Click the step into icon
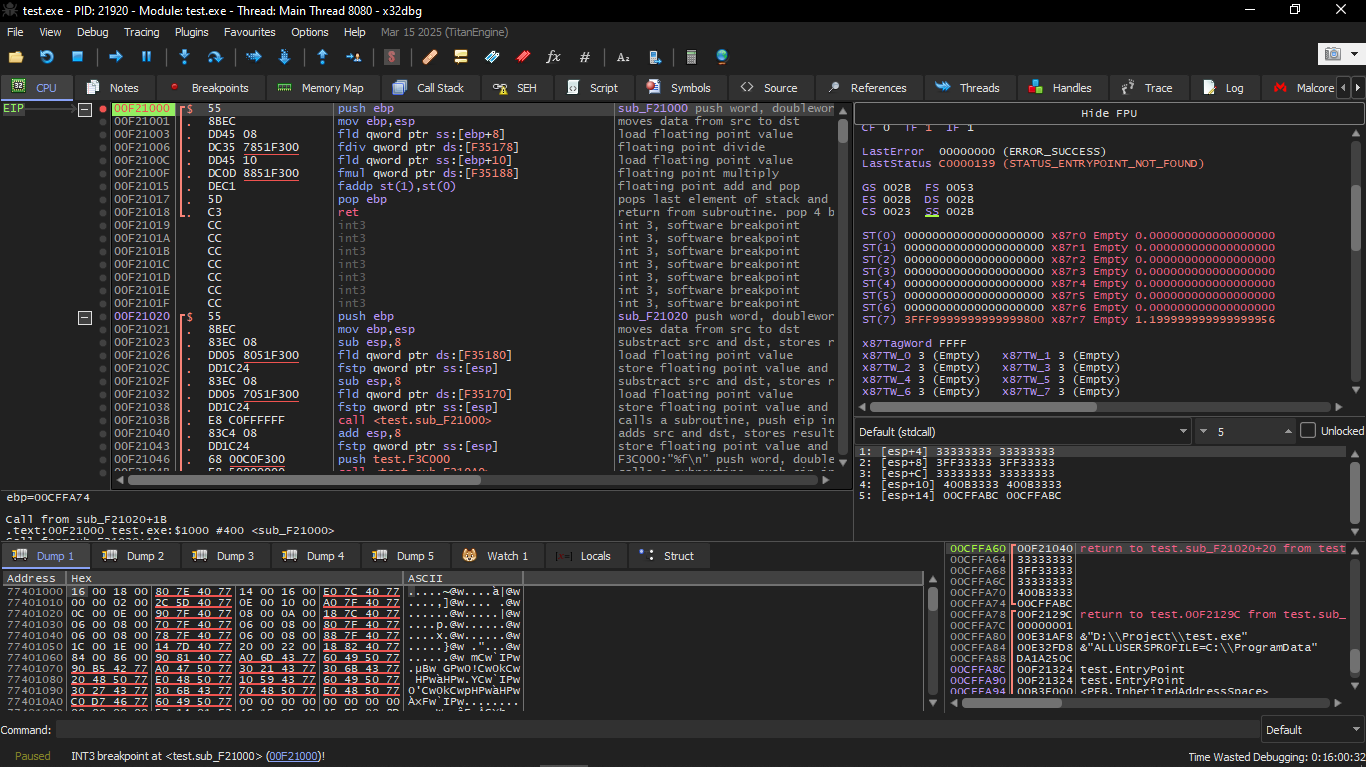 [184, 57]
